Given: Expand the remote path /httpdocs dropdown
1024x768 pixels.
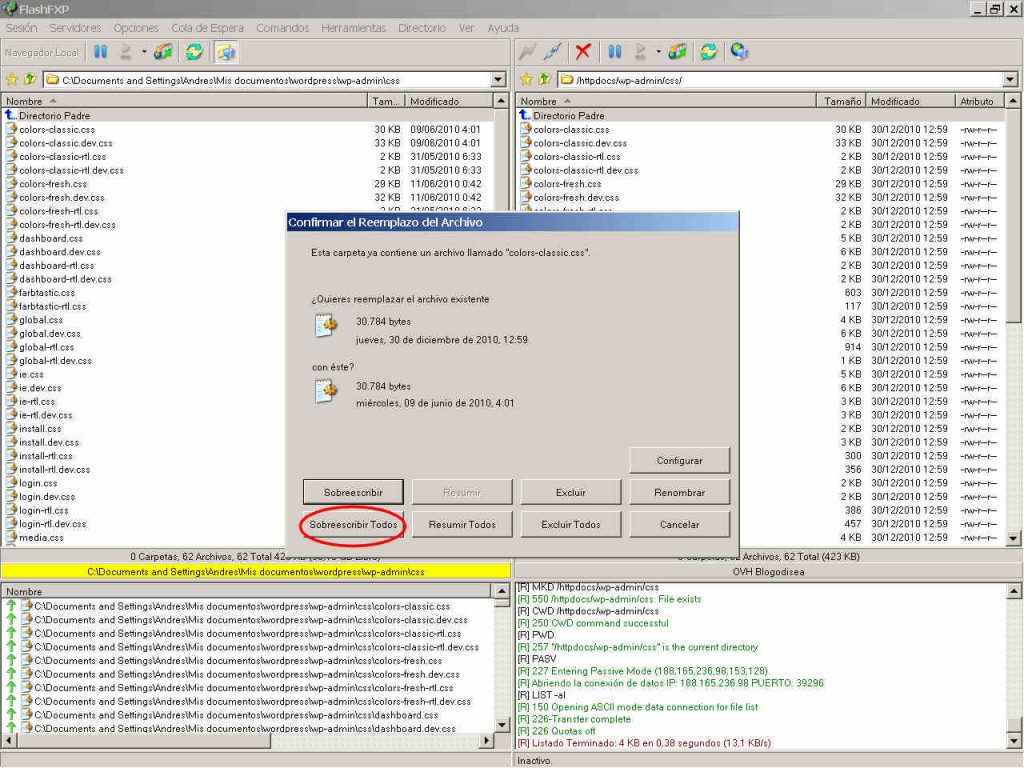Looking at the screenshot, I should (x=1010, y=80).
